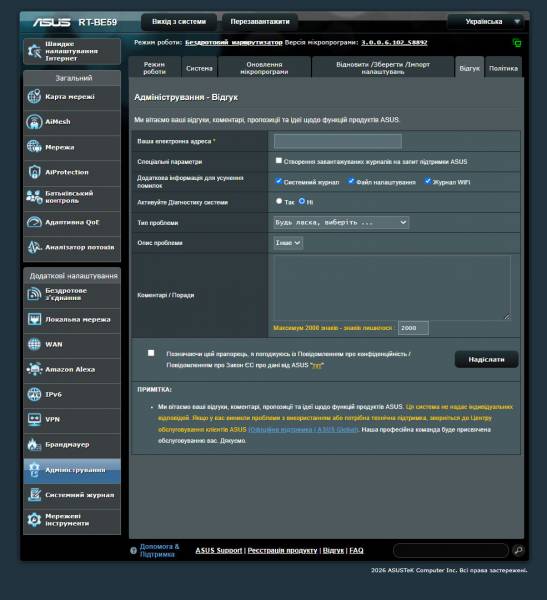Viewport: 547px width, 600px height.
Task: Open the AiProtection shield icon
Action: (34, 172)
